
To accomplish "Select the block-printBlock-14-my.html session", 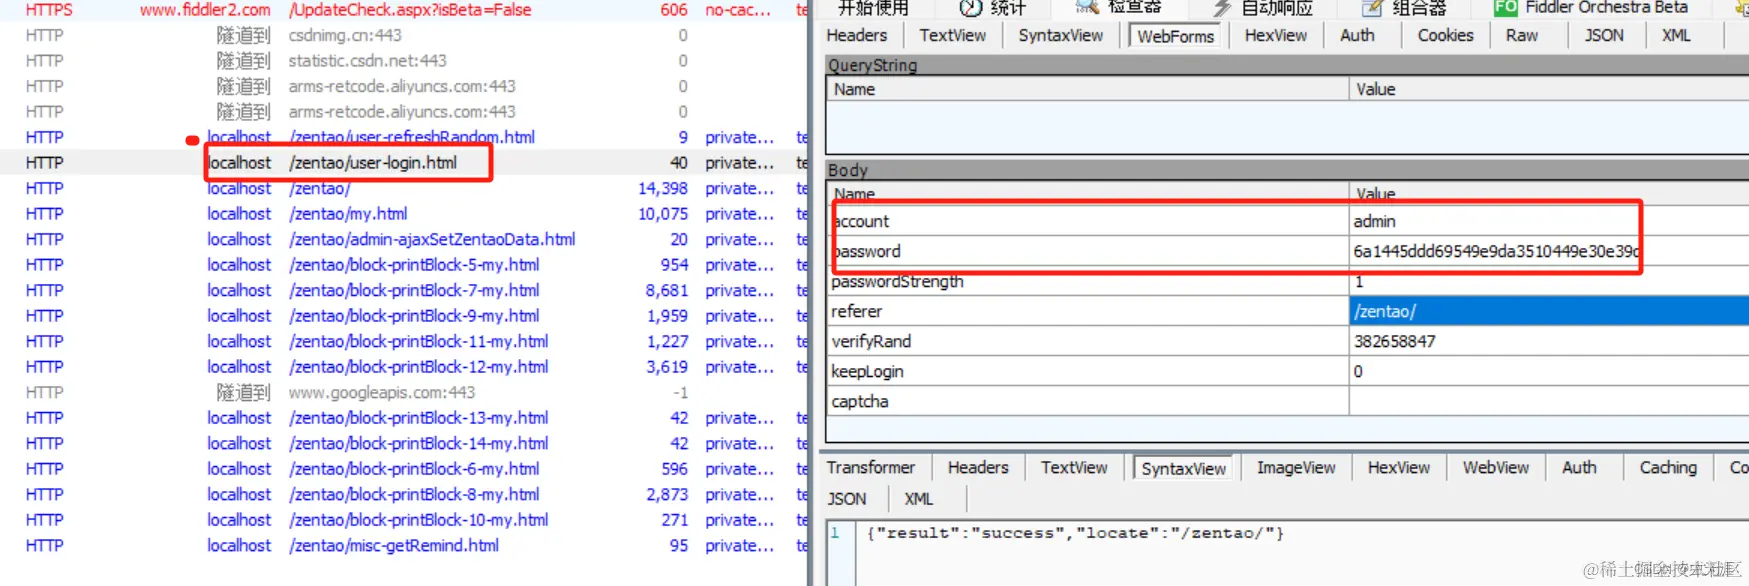I will pos(404,443).
